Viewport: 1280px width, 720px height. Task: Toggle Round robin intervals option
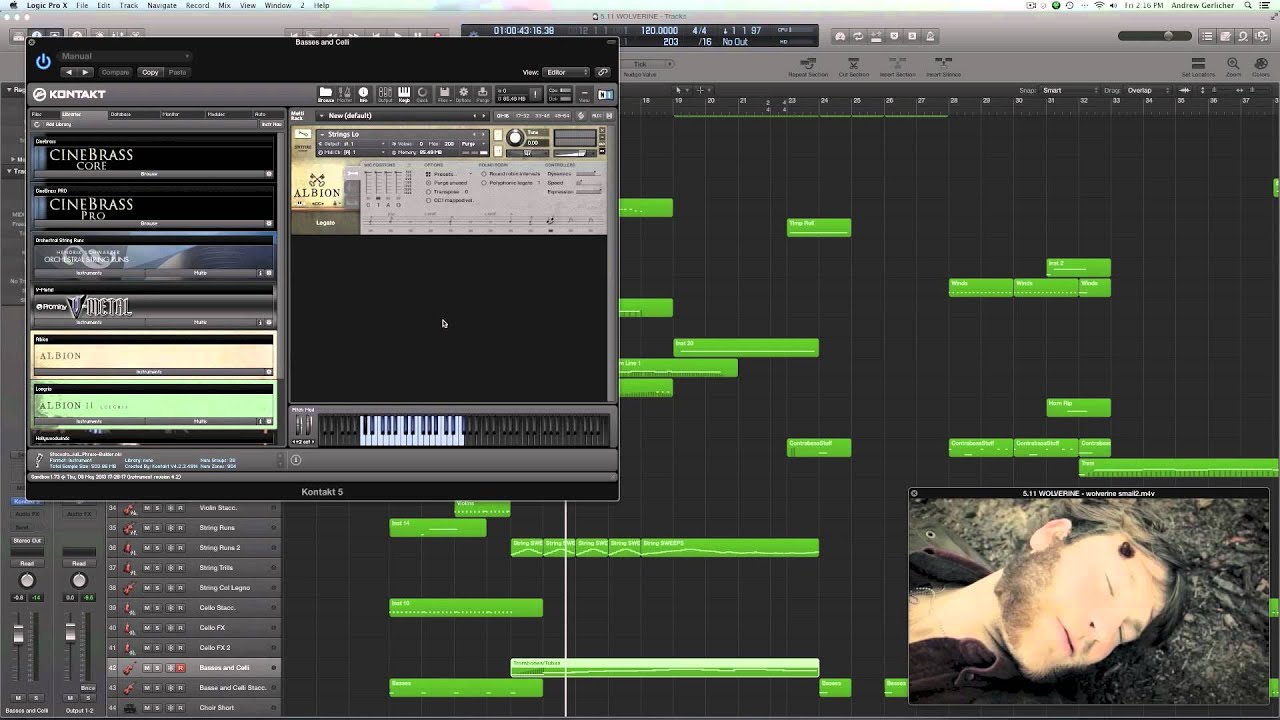[x=513, y=174]
